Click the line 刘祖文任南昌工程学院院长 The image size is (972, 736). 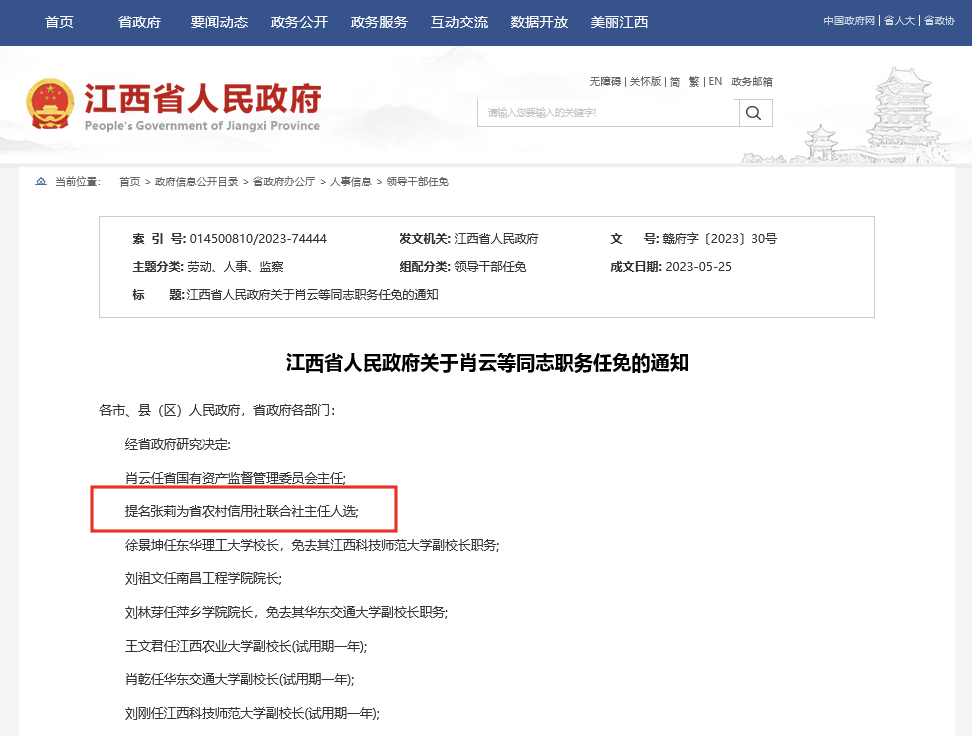[203, 579]
